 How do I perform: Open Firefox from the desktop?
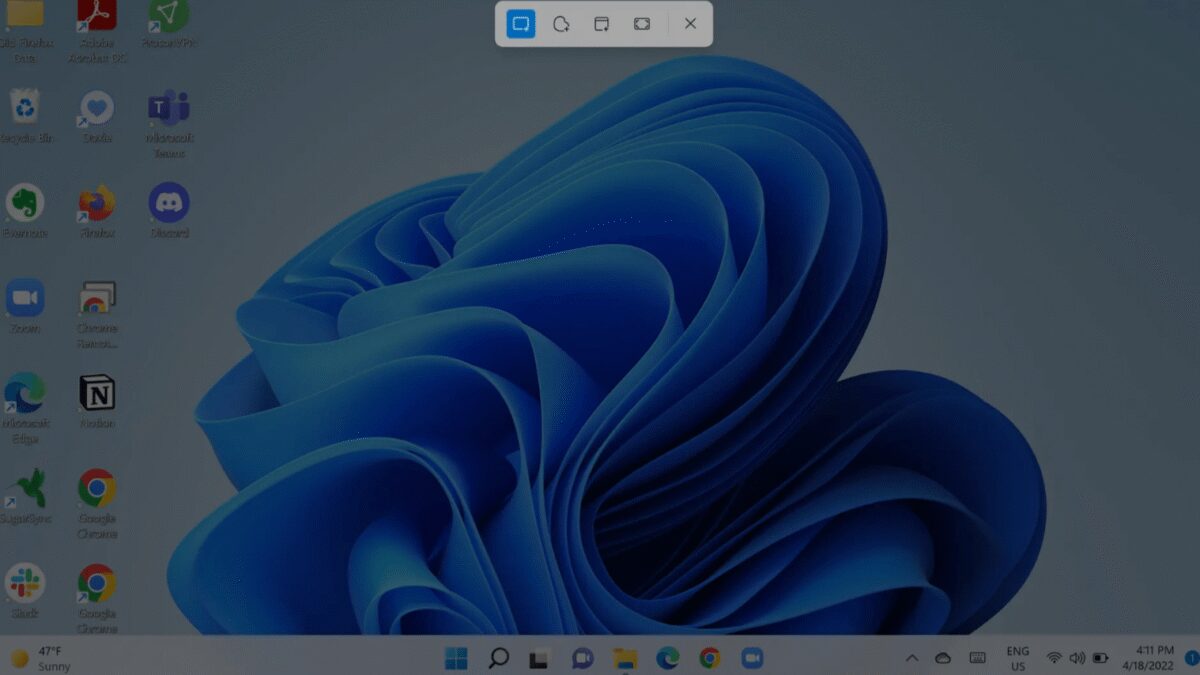pos(96,203)
